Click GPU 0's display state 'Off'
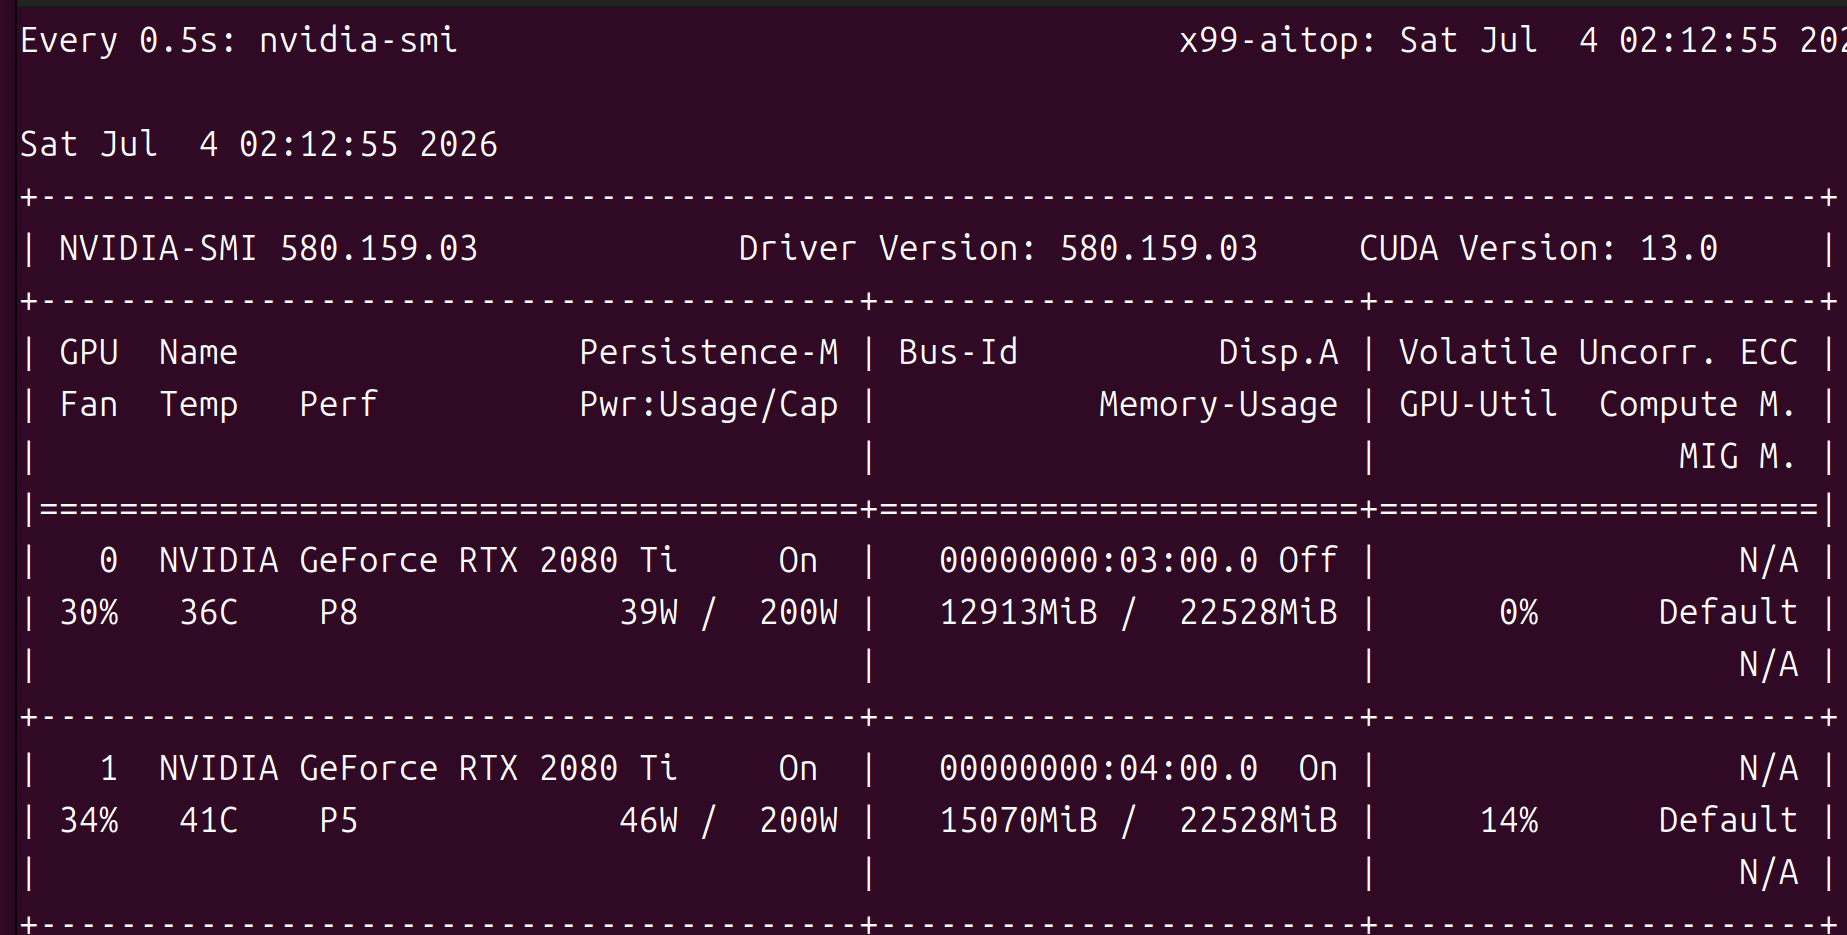1847x935 pixels. point(1308,560)
